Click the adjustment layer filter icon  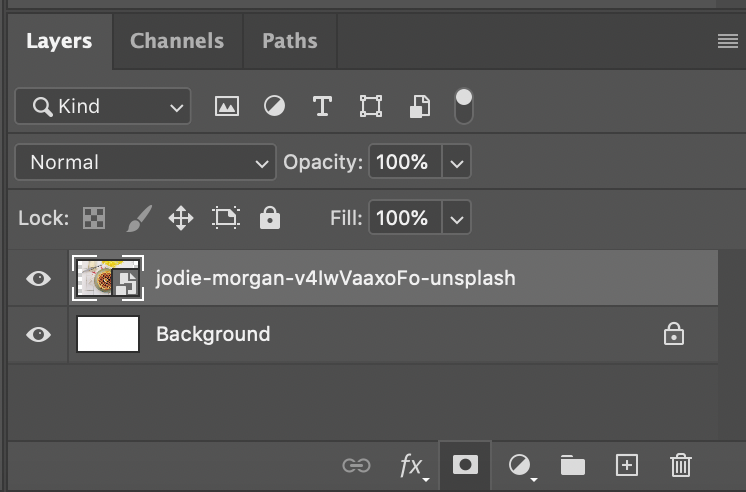coord(274,106)
